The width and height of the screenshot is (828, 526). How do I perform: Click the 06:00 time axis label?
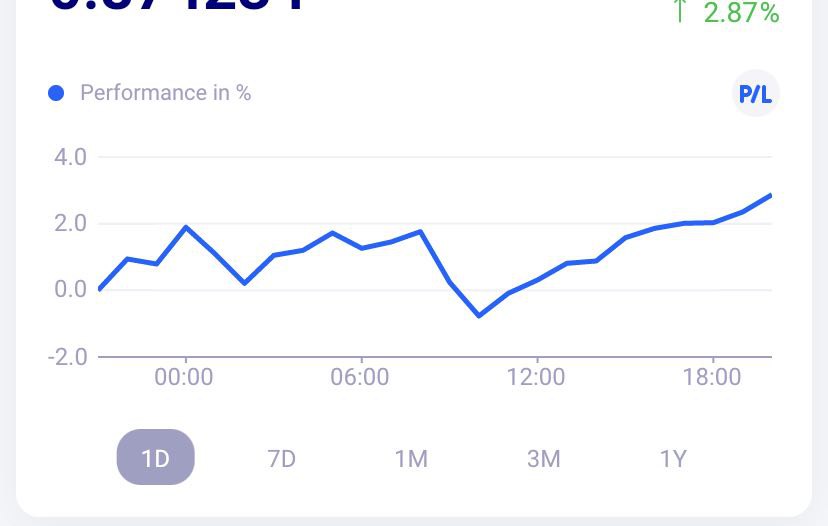[360, 377]
